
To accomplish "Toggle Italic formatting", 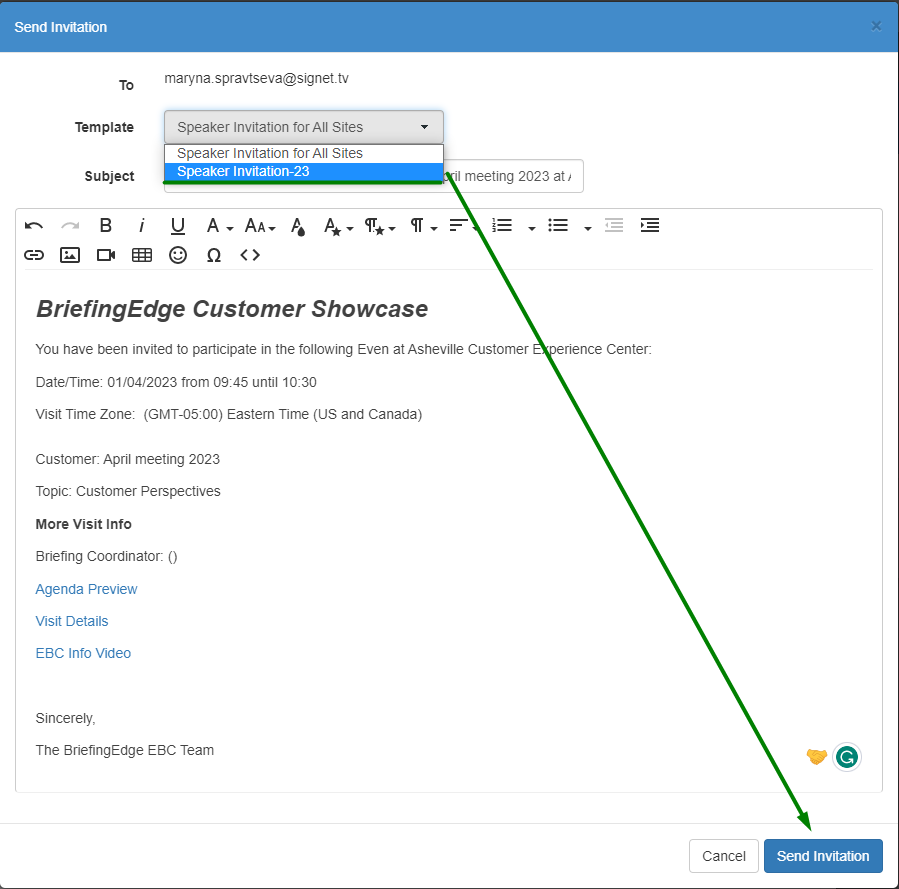I will tap(142, 225).
